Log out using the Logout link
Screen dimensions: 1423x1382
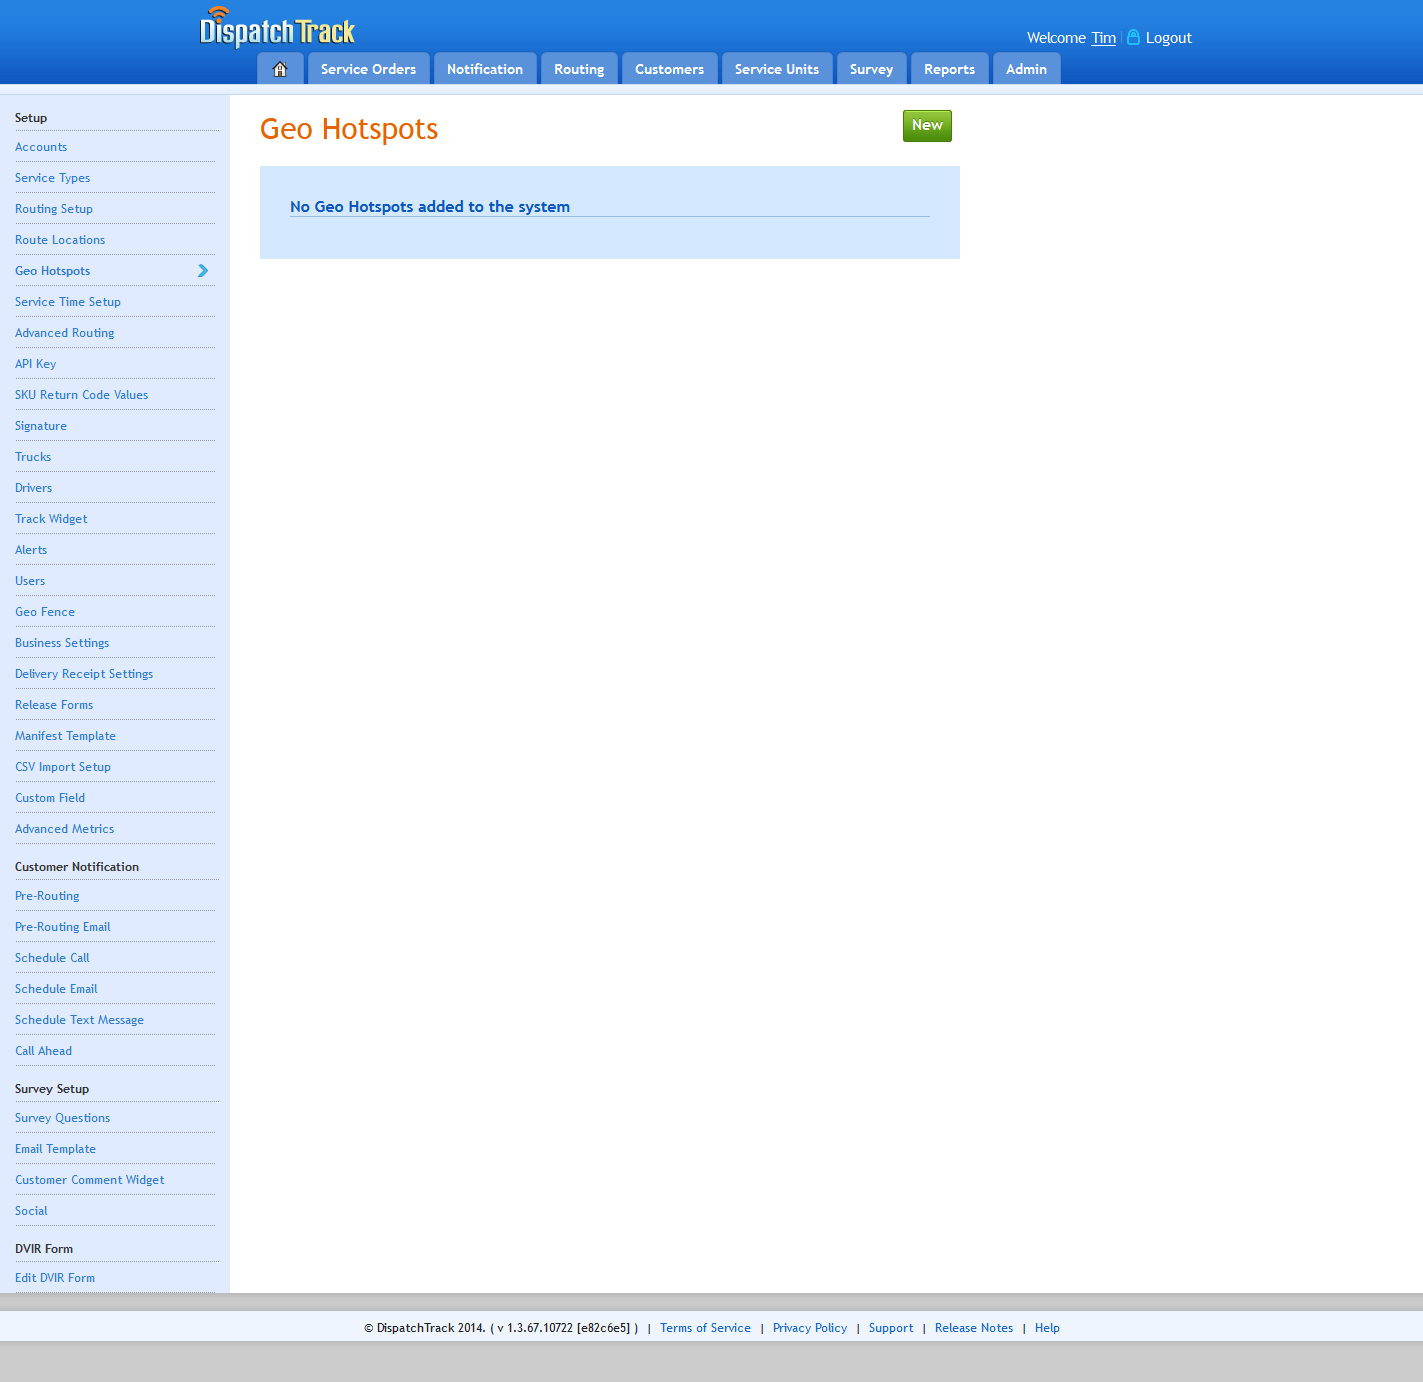point(1168,38)
